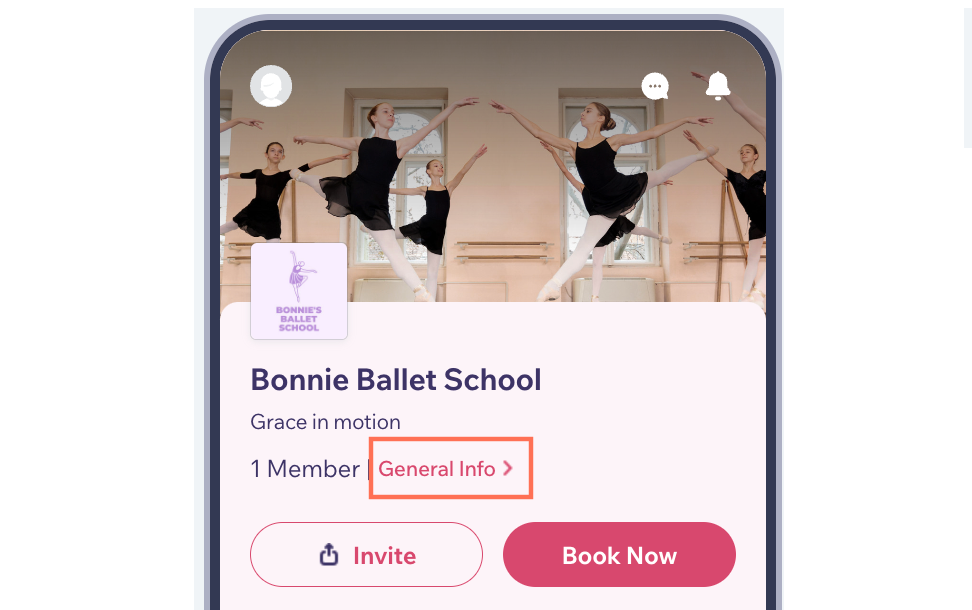Open the chat messages bubble icon
The width and height of the screenshot is (972, 610).
click(655, 86)
